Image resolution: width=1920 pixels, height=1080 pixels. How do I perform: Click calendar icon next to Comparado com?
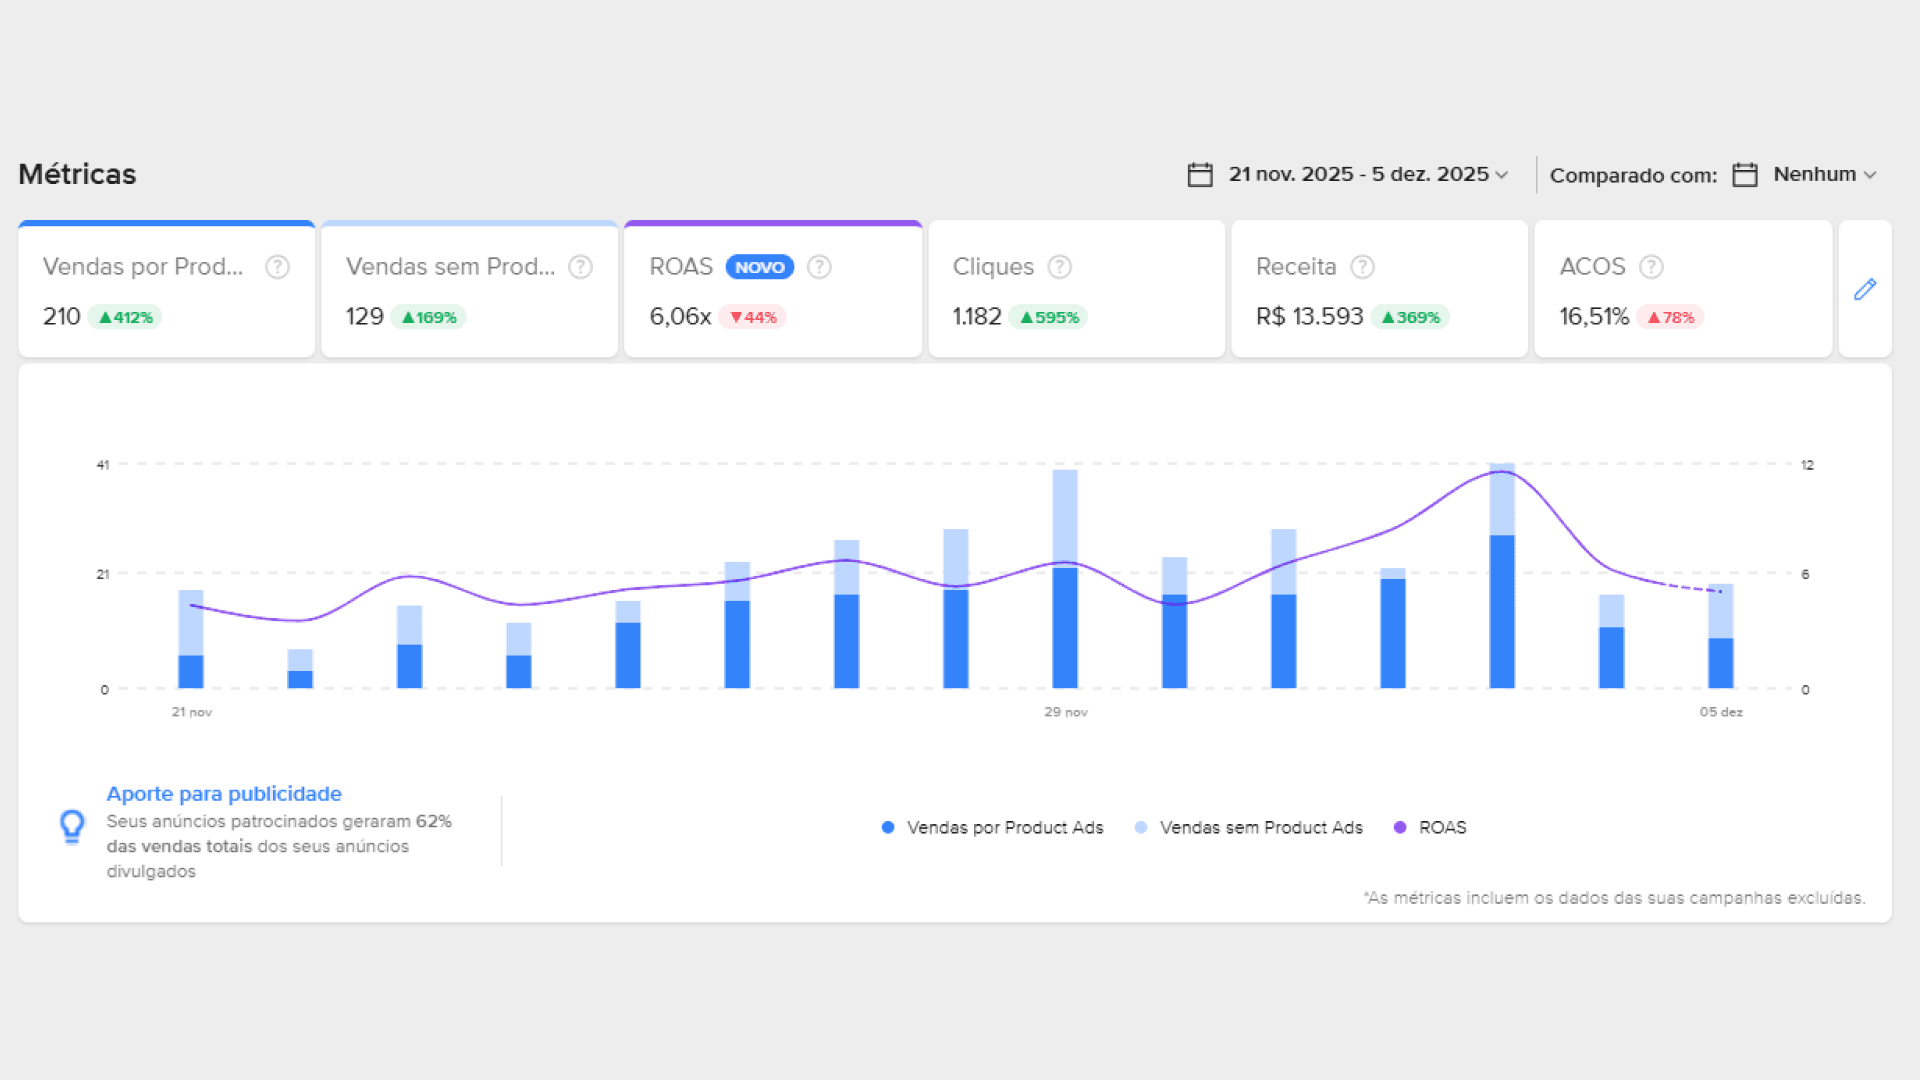click(x=1745, y=175)
